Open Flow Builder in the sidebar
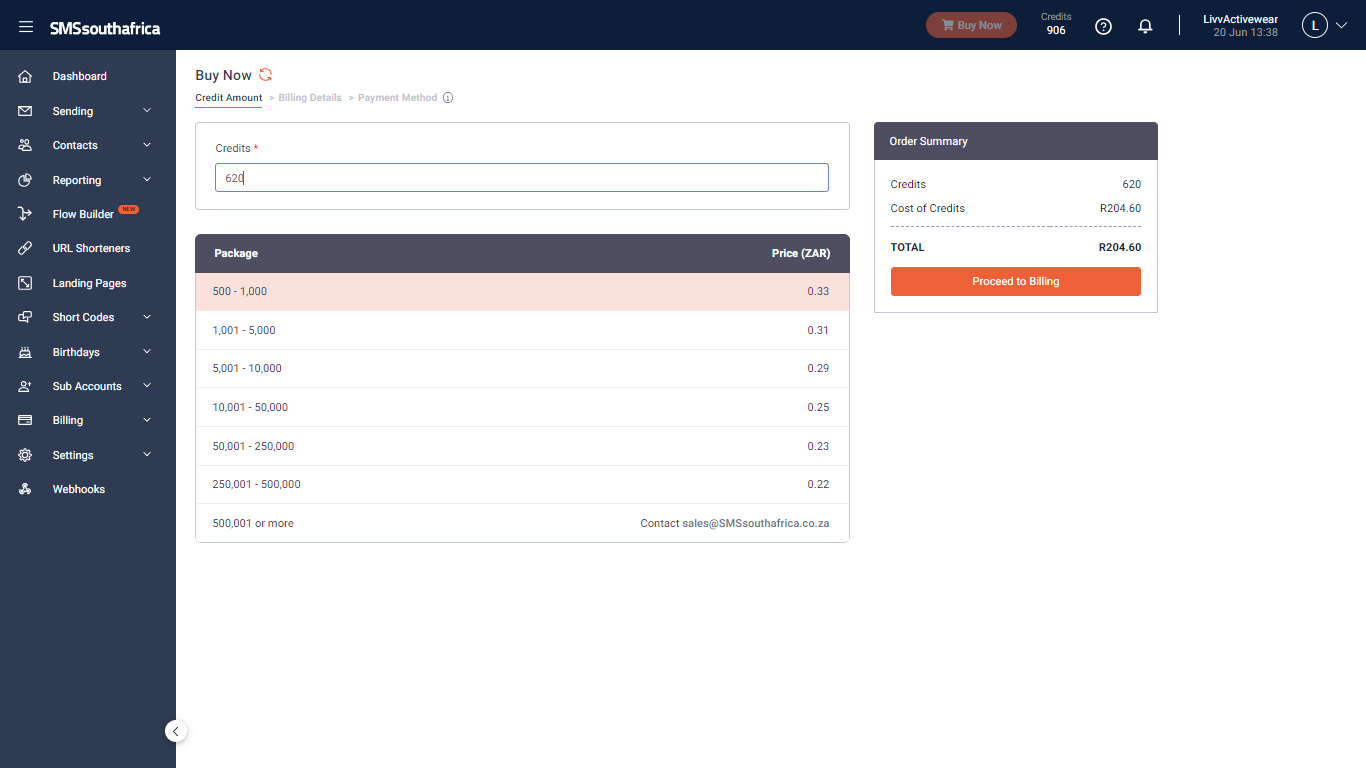 pyautogui.click(x=83, y=214)
